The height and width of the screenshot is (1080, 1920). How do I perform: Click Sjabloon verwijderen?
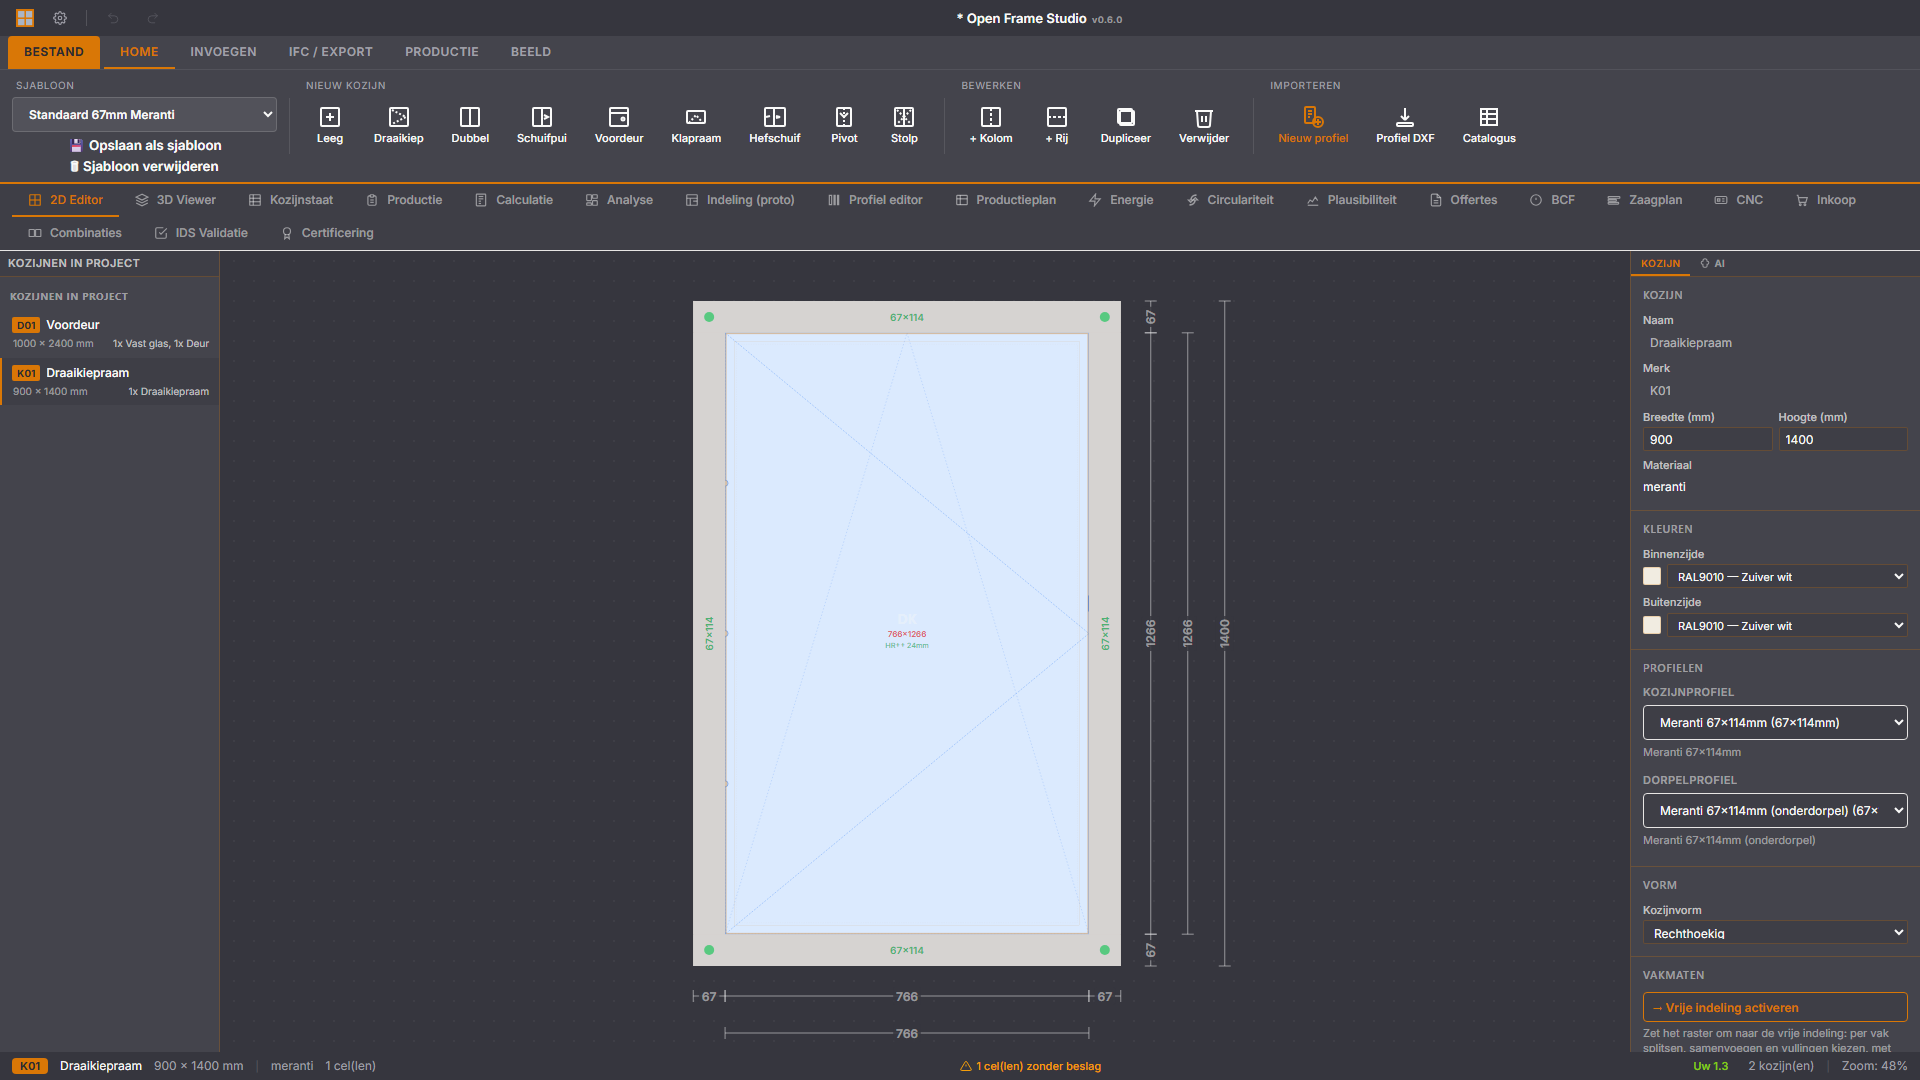click(144, 166)
